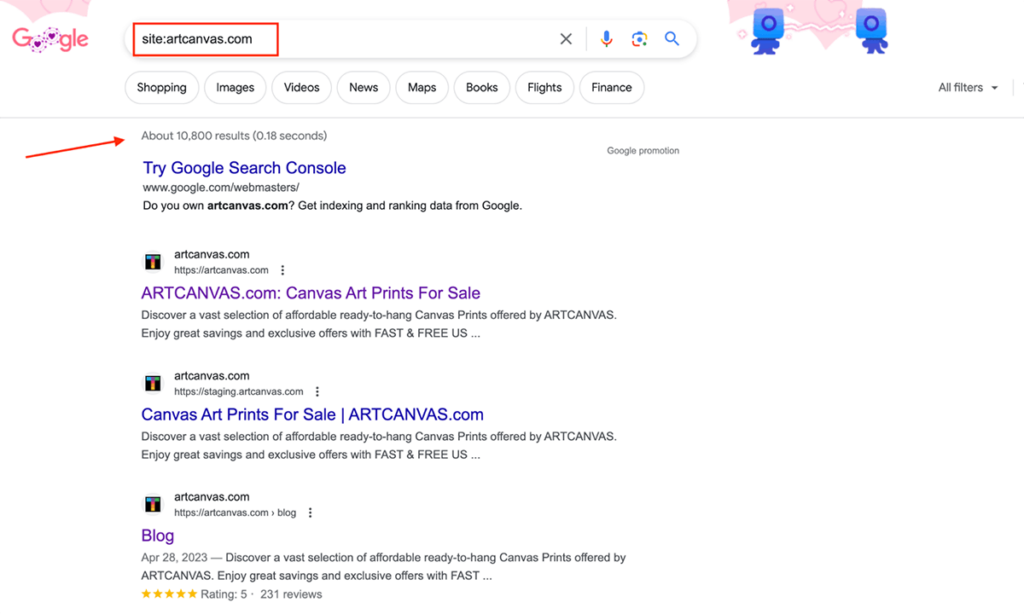Image resolution: width=1024 pixels, height=614 pixels.
Task: Switch to the Images tab
Action: point(235,88)
